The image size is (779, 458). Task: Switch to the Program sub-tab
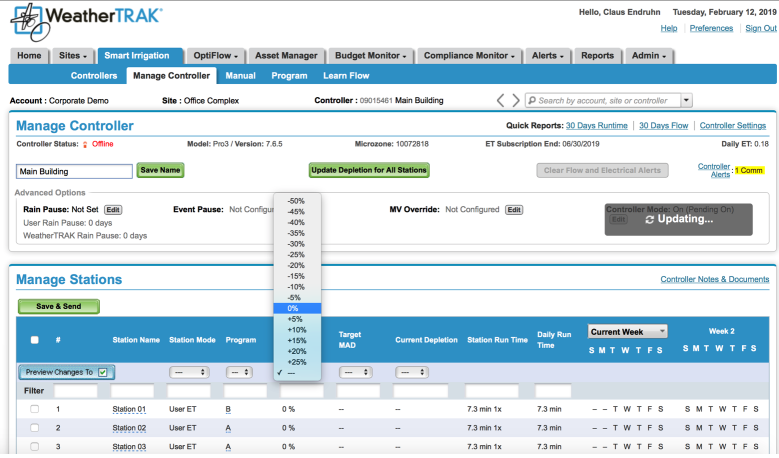pyautogui.click(x=289, y=76)
